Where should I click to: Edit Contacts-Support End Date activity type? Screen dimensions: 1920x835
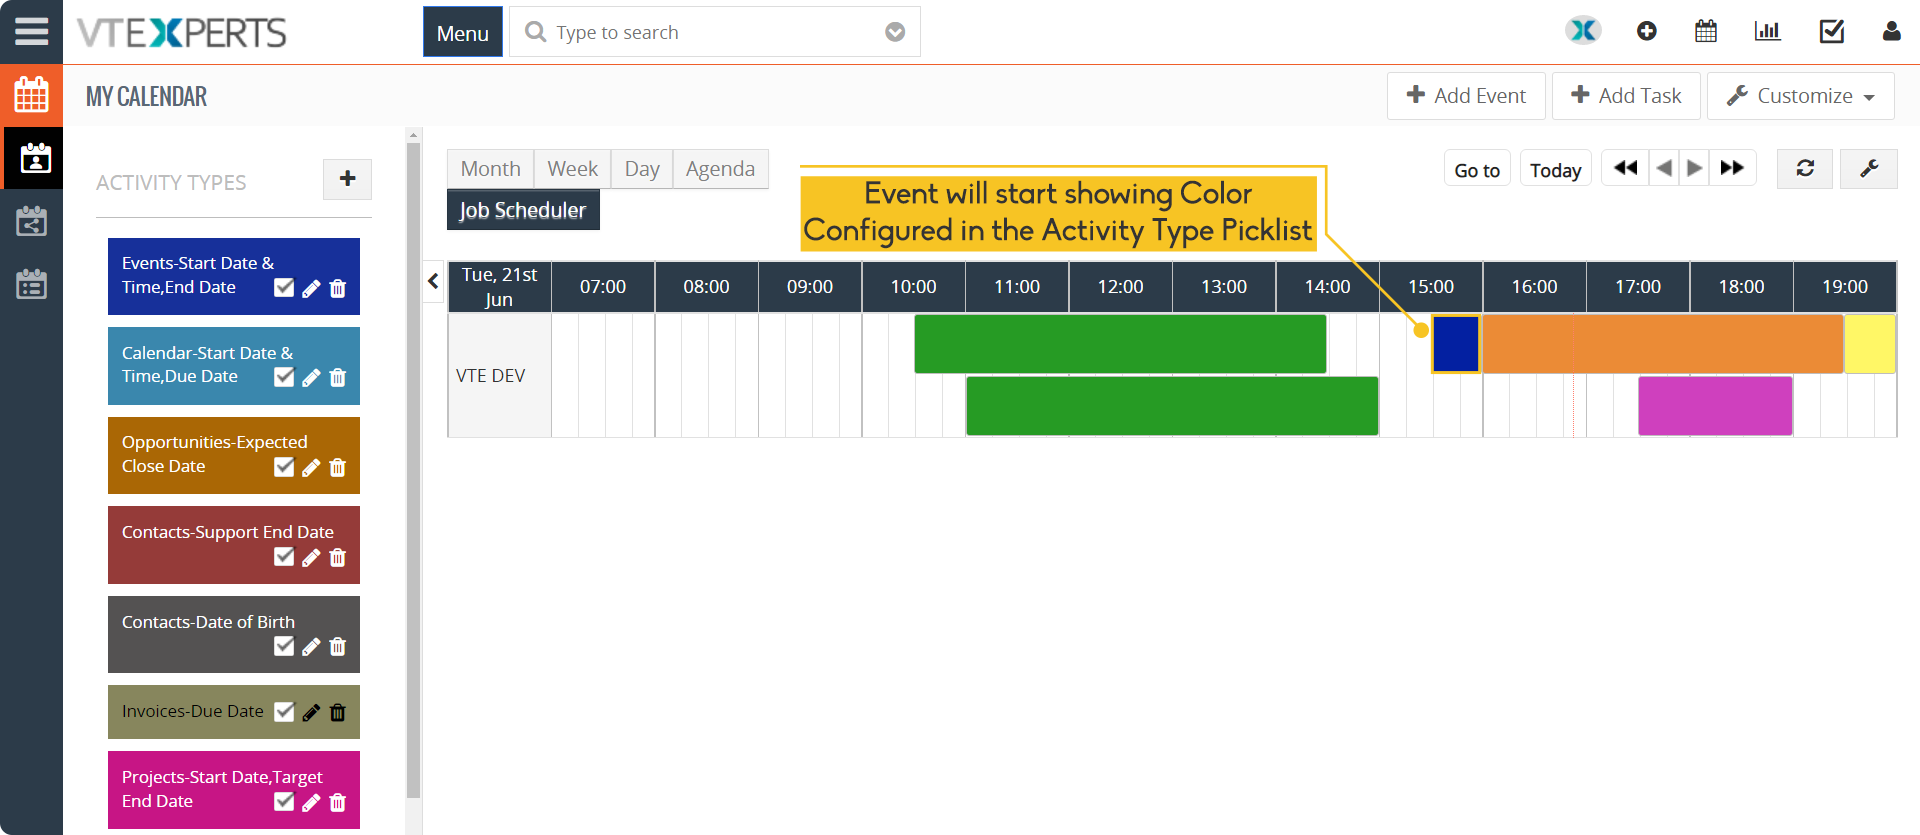click(311, 557)
